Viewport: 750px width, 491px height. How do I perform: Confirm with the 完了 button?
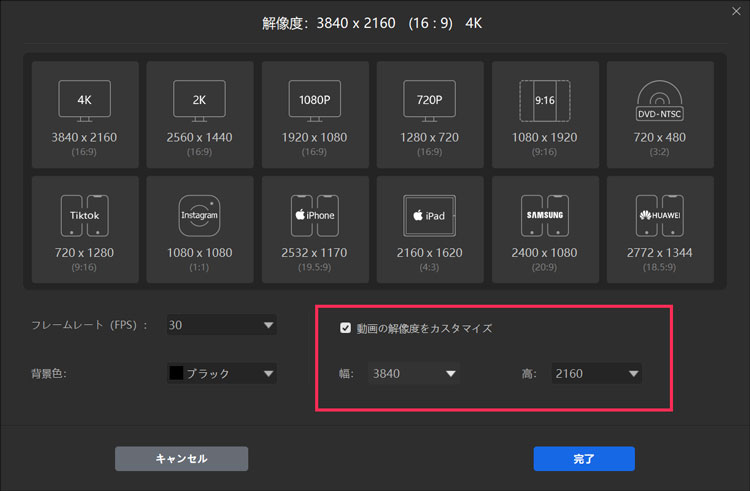pyautogui.click(x=584, y=459)
